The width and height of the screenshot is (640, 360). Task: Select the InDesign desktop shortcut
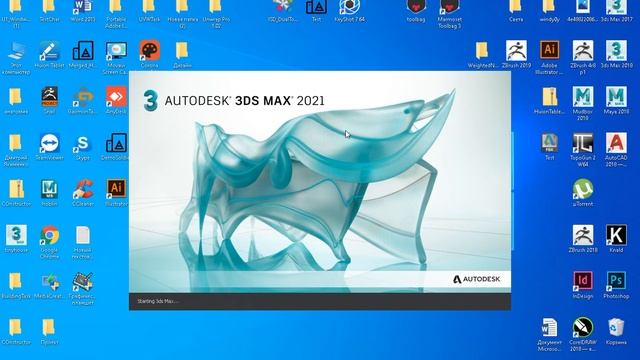click(583, 285)
